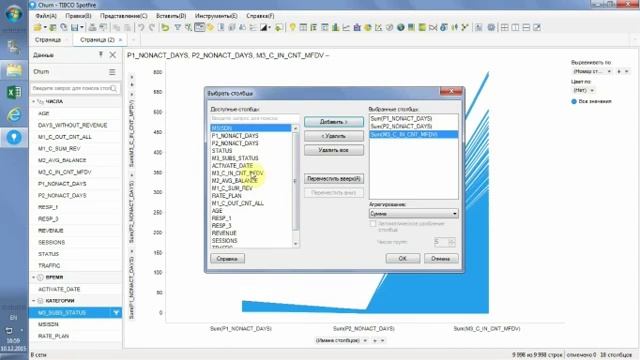Image resolution: width=640 pixels, height=360 pixels.
Task: Reset all filters using the green arrow icon
Action: [165, 27]
